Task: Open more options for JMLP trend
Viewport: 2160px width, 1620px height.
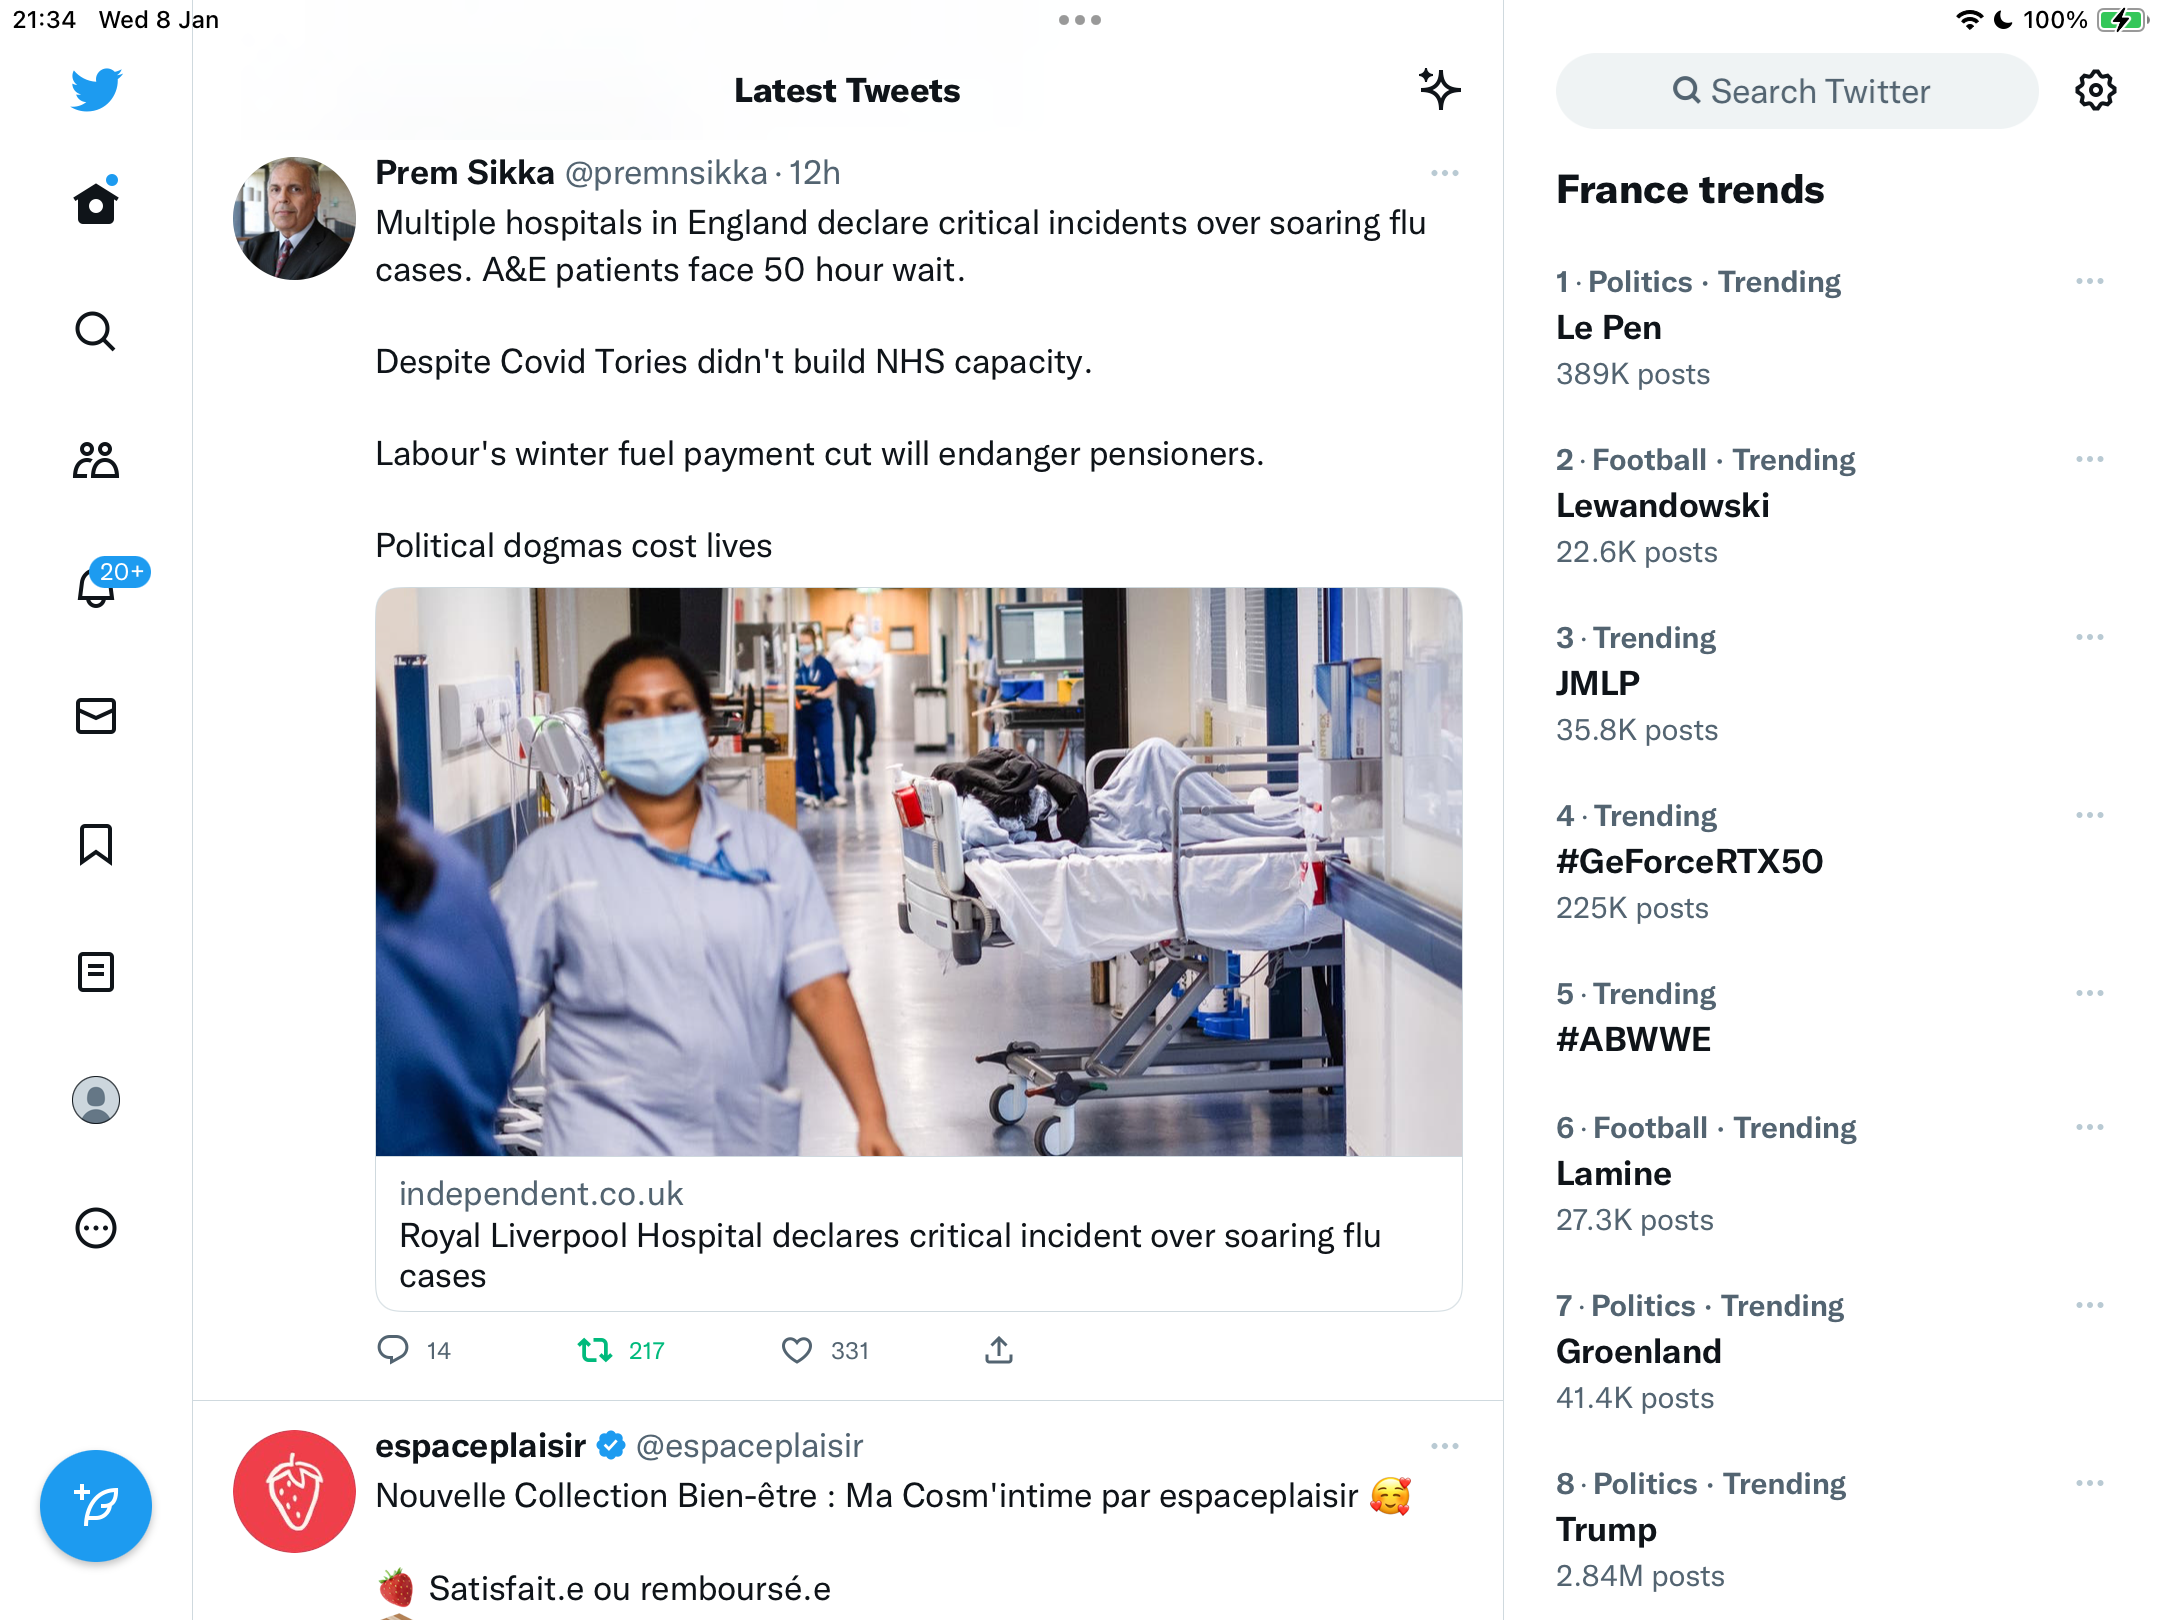Action: click(x=2090, y=637)
